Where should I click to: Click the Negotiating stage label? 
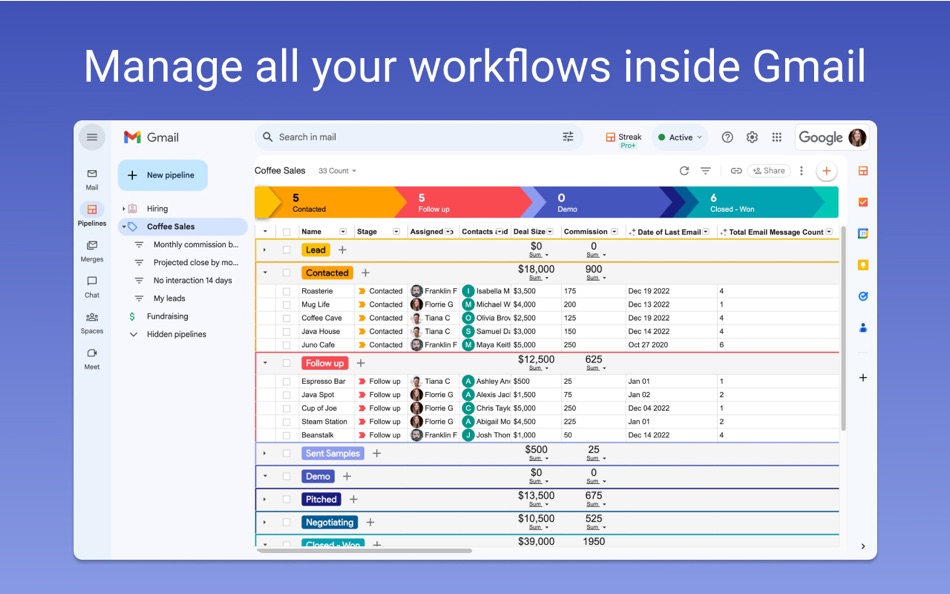[330, 522]
